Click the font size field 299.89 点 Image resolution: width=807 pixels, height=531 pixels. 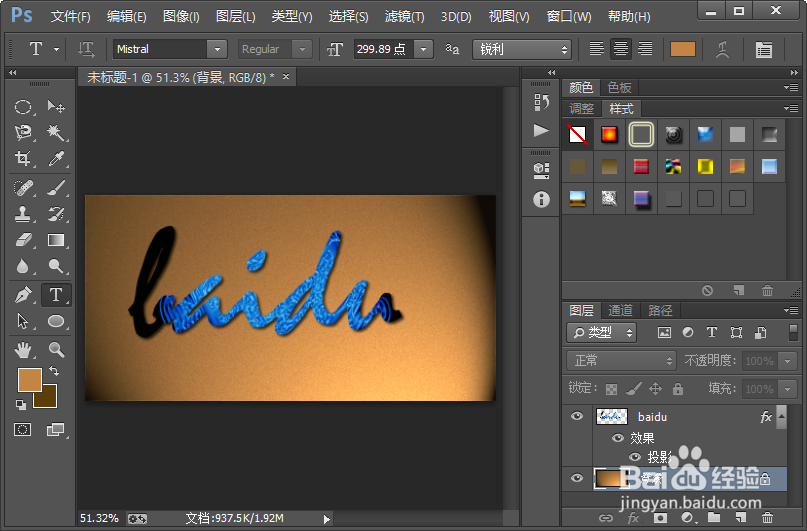click(383, 49)
